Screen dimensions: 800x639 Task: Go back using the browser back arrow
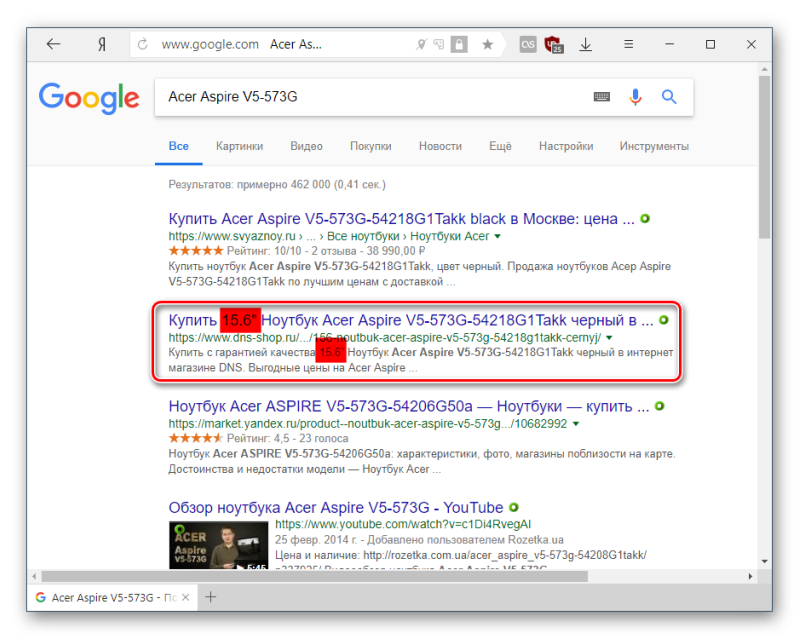tap(54, 44)
